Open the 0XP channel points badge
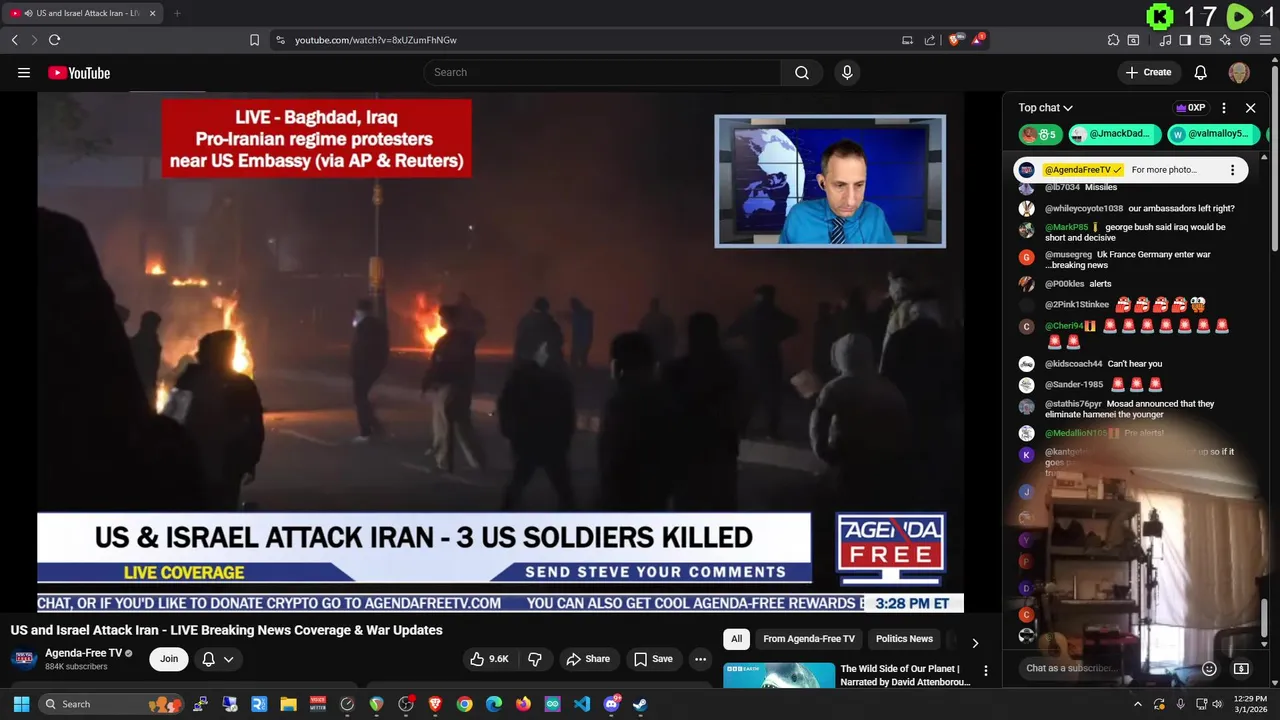 (1191, 108)
